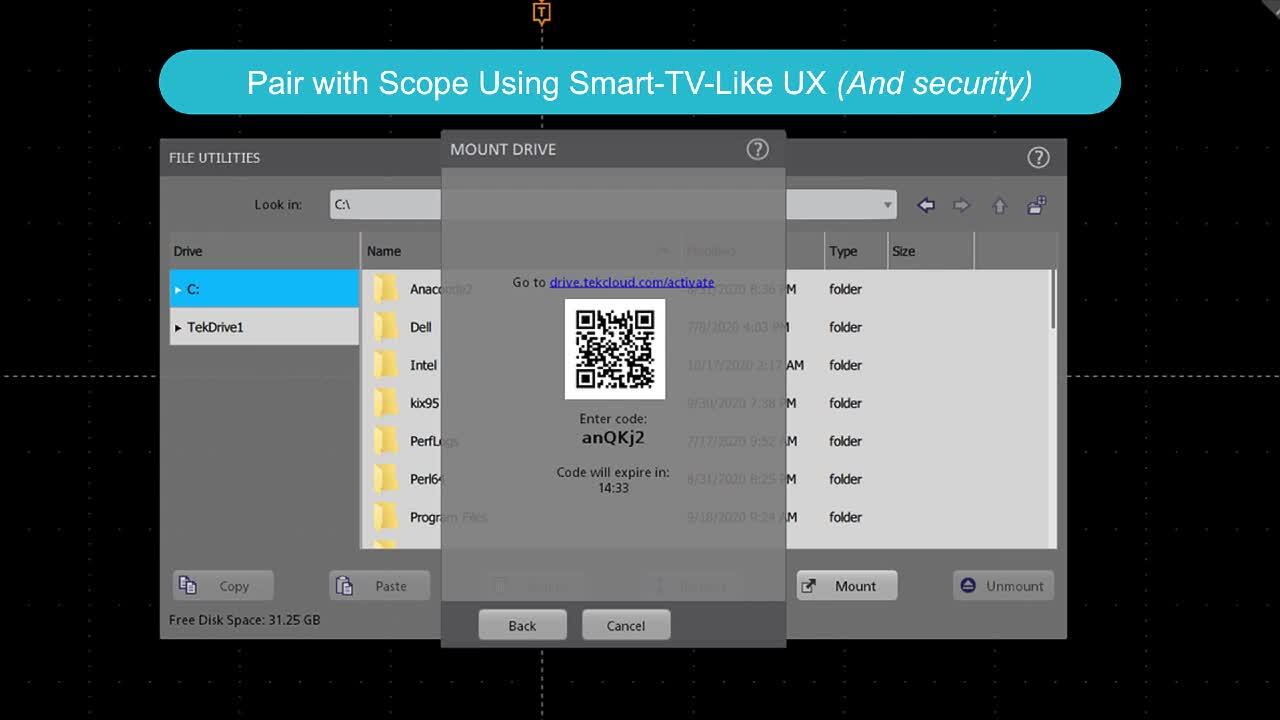
Task: Click the pairing QR code
Action: (615, 349)
